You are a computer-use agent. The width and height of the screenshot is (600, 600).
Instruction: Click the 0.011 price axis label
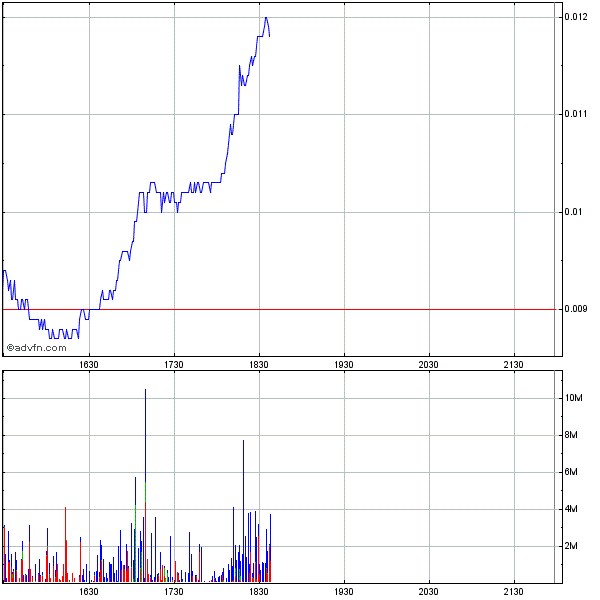coord(576,114)
